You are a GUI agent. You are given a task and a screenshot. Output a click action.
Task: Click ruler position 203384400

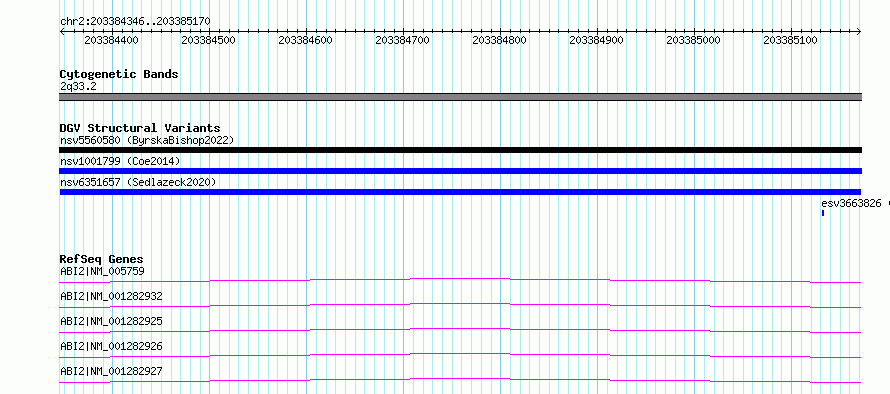click(x=111, y=40)
